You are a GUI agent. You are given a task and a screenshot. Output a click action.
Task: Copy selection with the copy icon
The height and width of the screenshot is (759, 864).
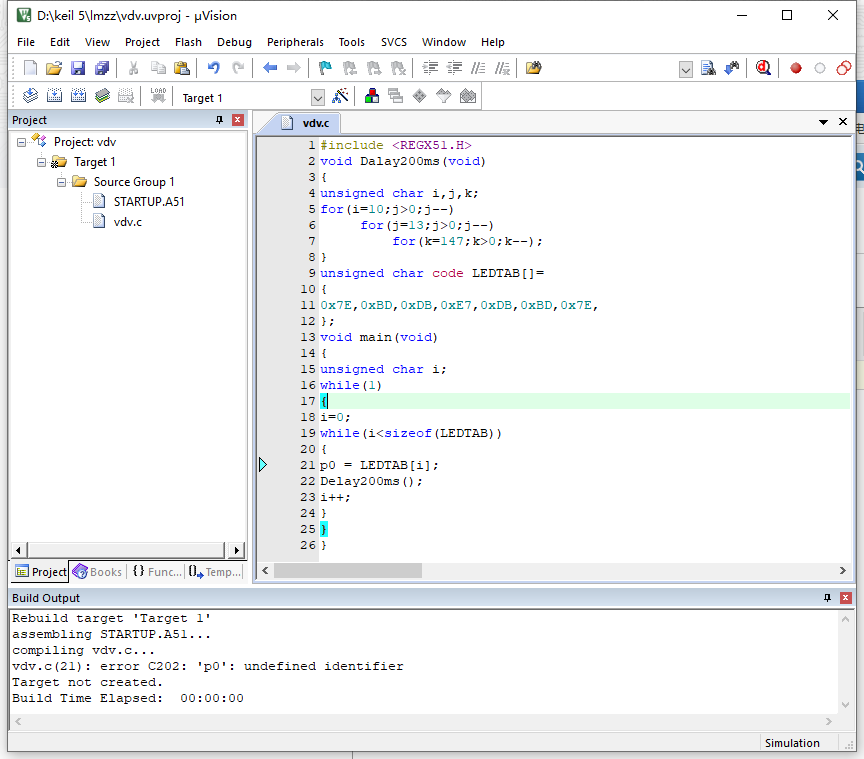click(x=158, y=68)
